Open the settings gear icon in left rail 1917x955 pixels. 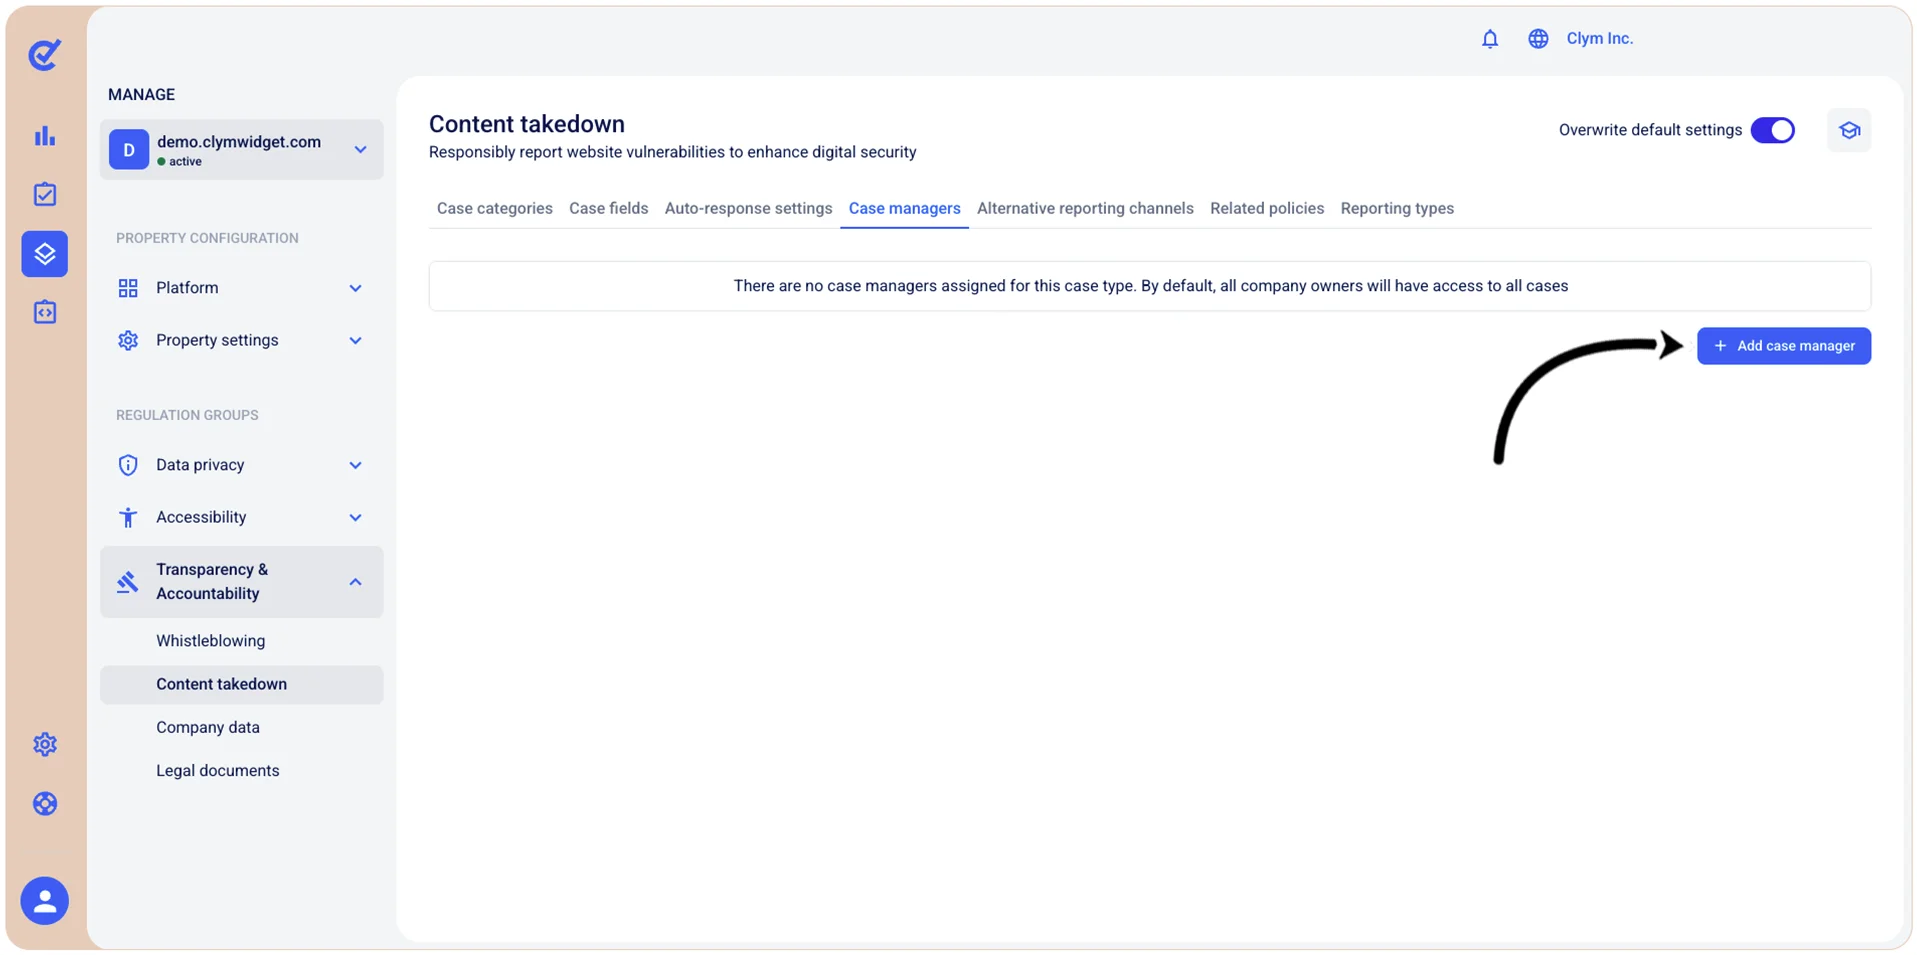pyautogui.click(x=45, y=744)
